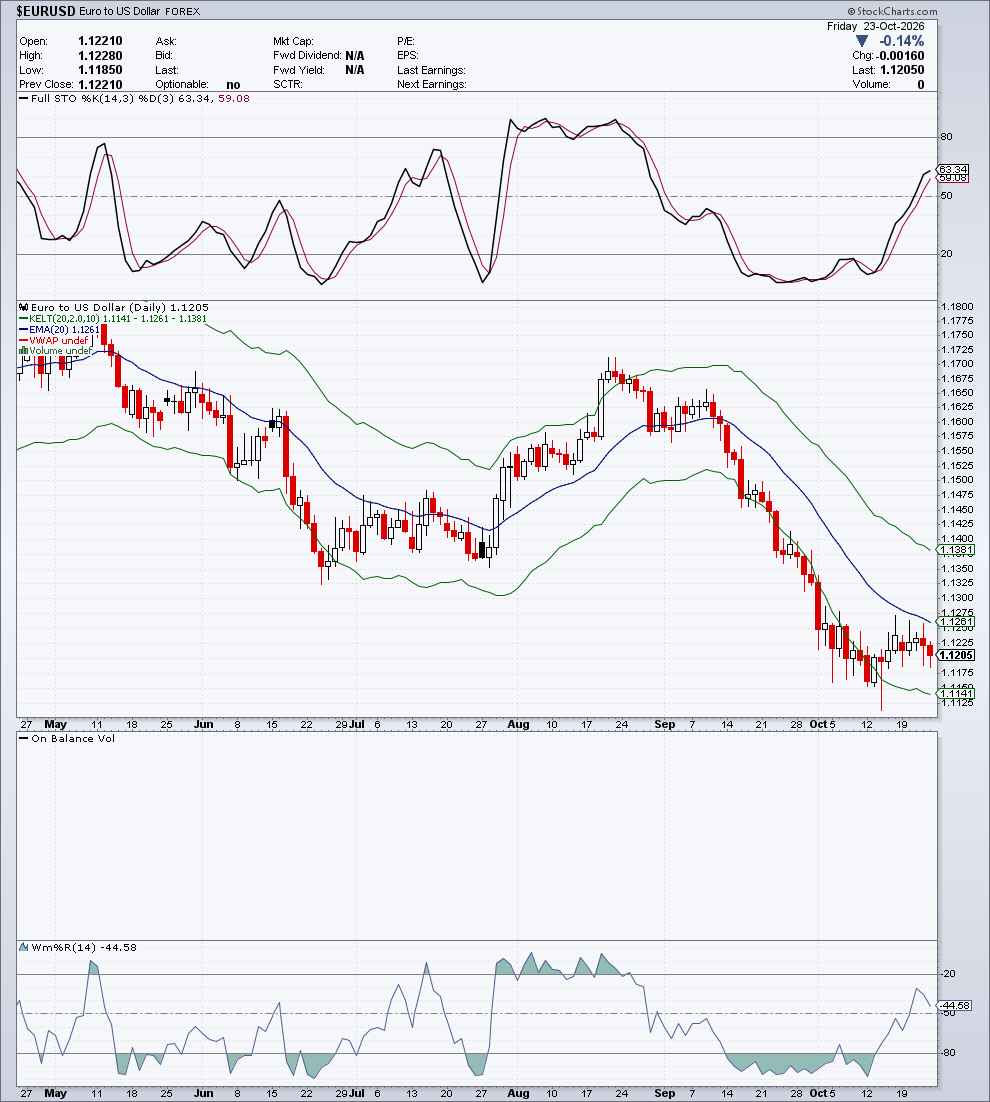Click the 'KELT(20,2.0,10)' legend text
Viewport: 990px width, 1102px height.
coord(65,319)
